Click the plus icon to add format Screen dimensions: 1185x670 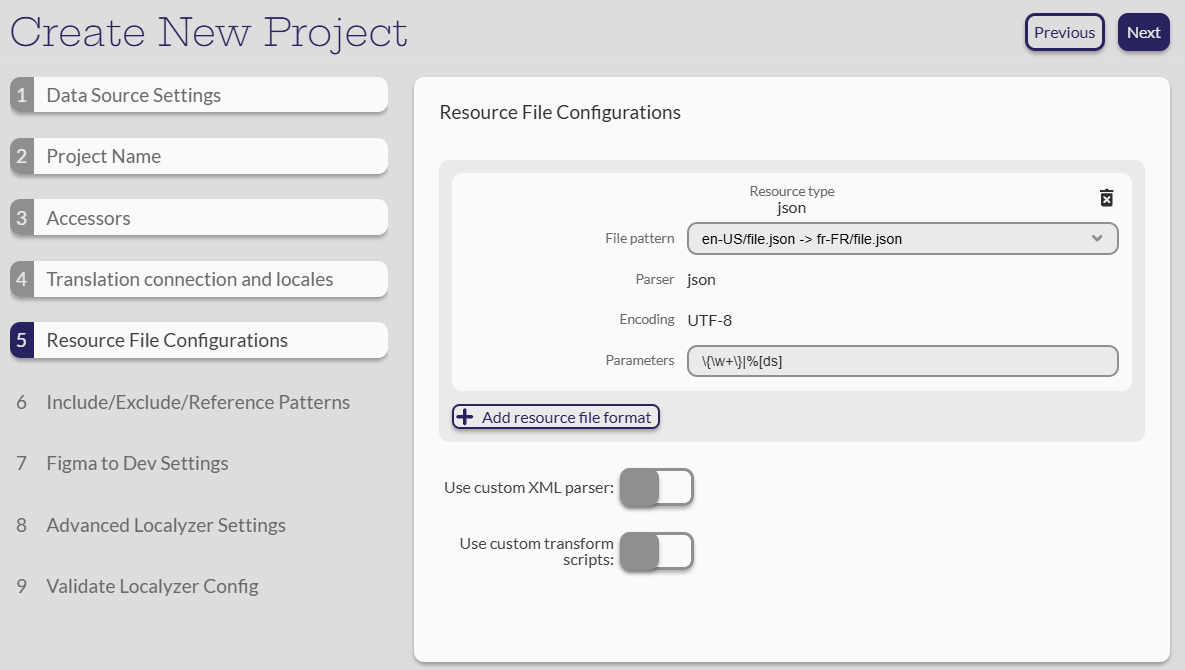pos(465,417)
